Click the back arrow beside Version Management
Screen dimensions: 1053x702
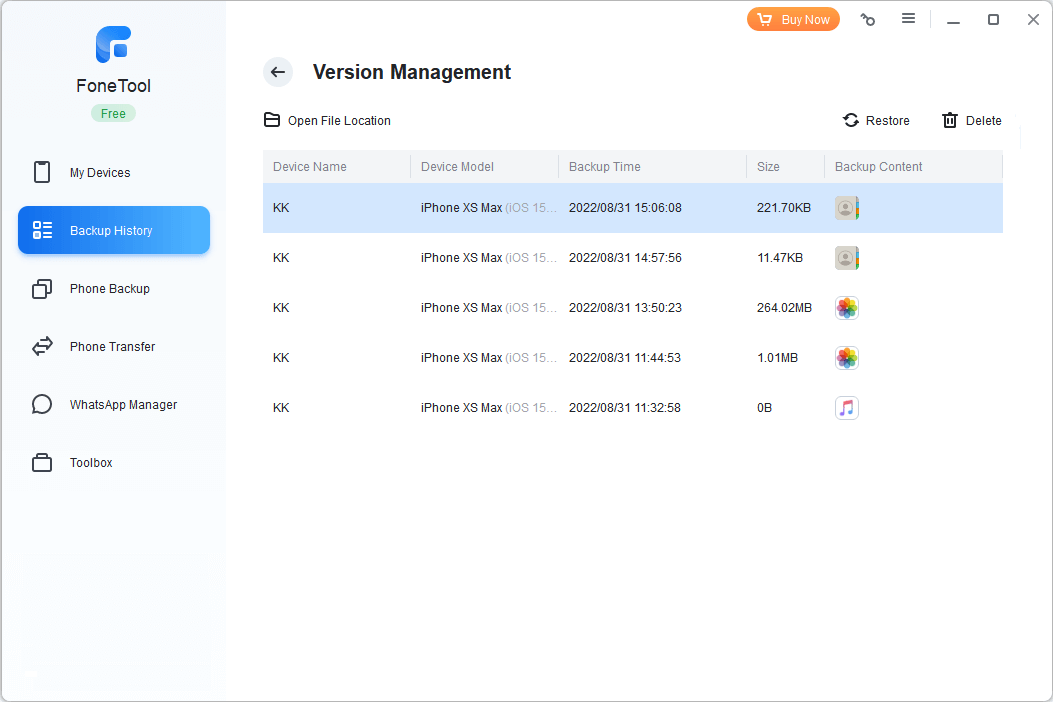[x=278, y=72]
